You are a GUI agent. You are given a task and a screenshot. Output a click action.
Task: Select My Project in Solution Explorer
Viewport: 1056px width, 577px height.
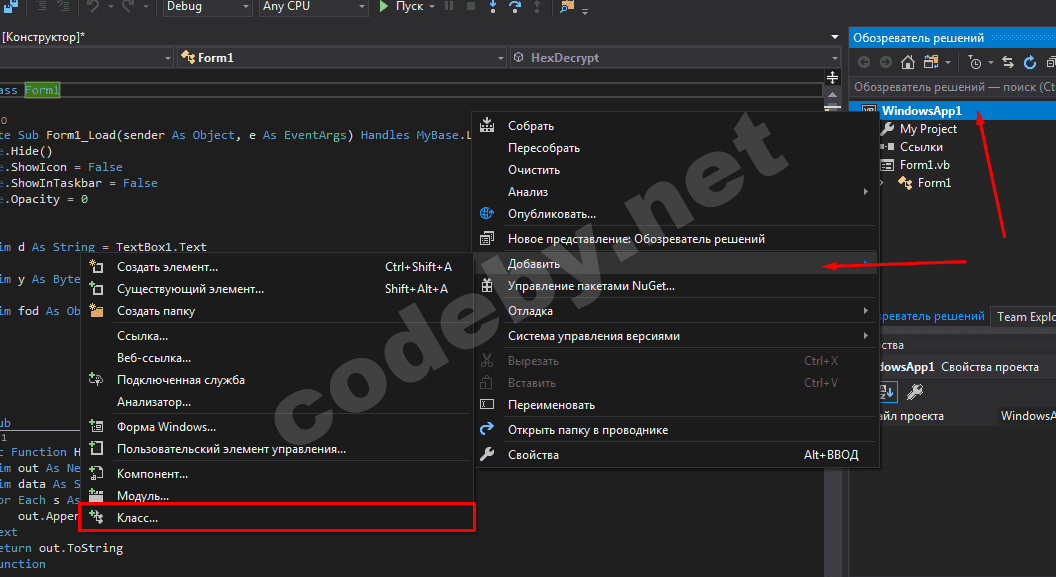coord(928,129)
